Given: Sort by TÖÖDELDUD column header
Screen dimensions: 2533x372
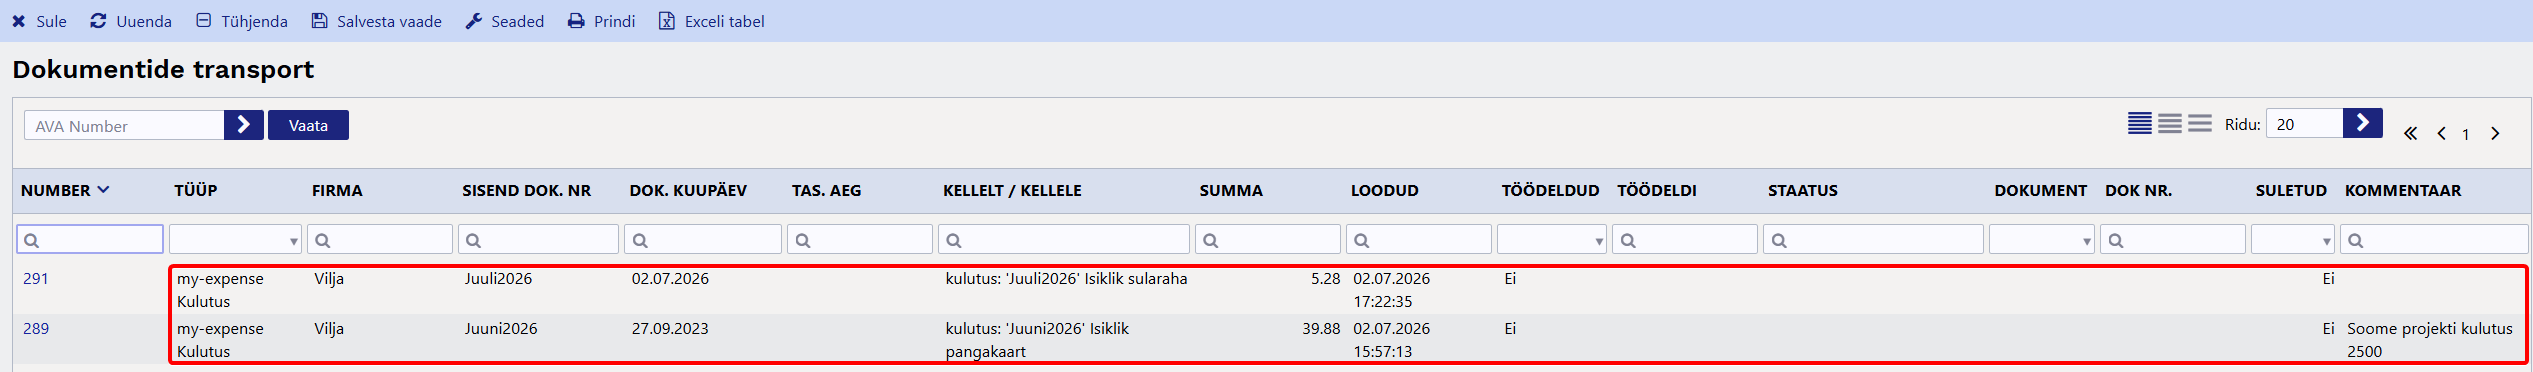Looking at the screenshot, I should coord(1550,190).
